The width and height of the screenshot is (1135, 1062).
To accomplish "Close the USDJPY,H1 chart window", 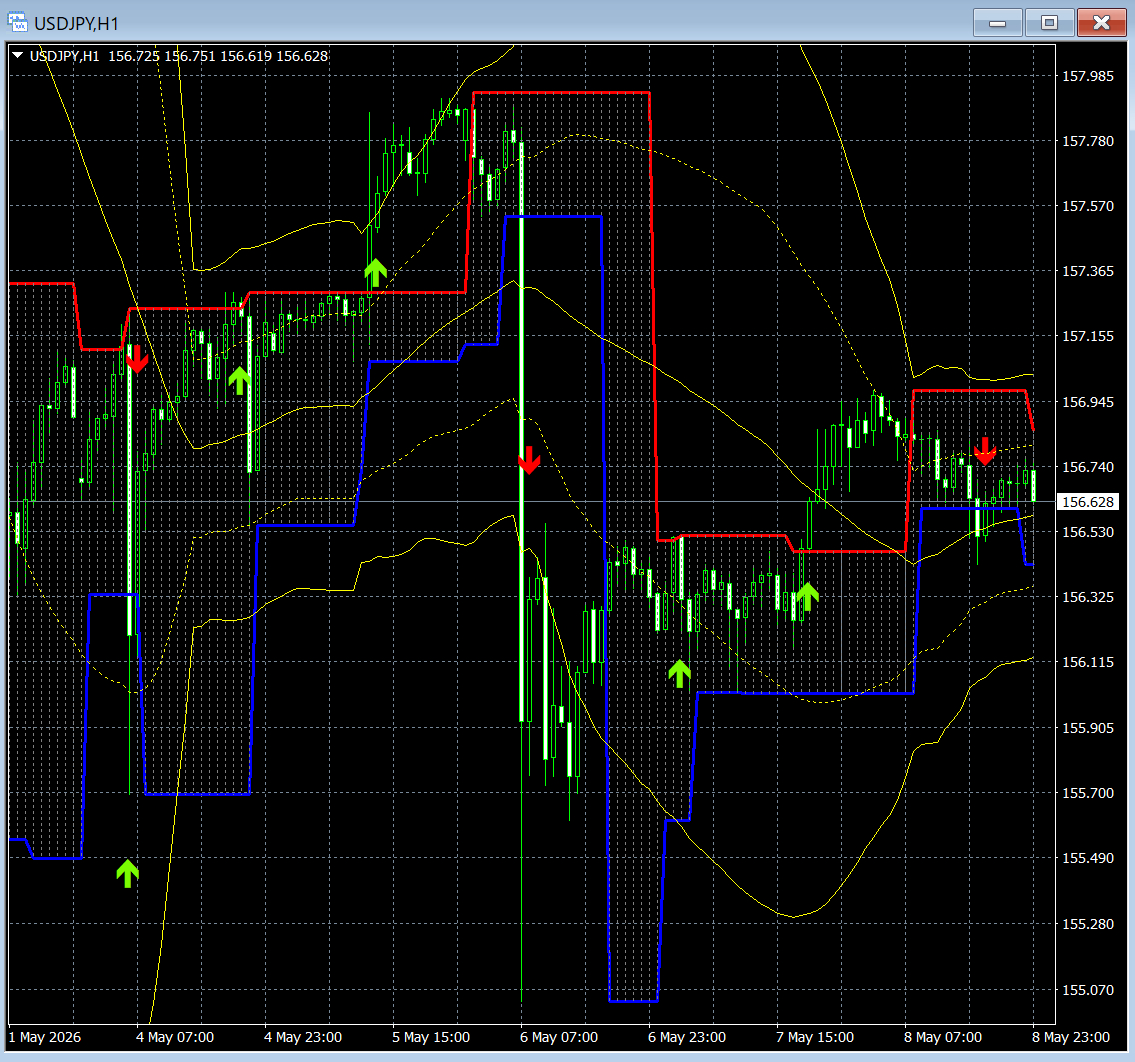I will (x=1101, y=22).
